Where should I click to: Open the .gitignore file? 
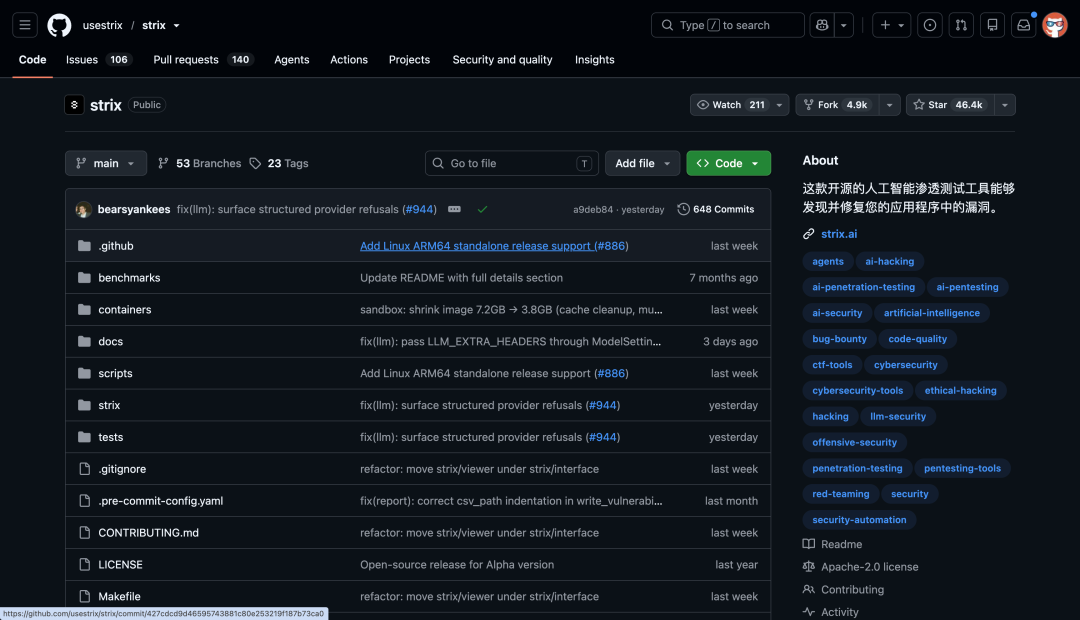tap(122, 469)
